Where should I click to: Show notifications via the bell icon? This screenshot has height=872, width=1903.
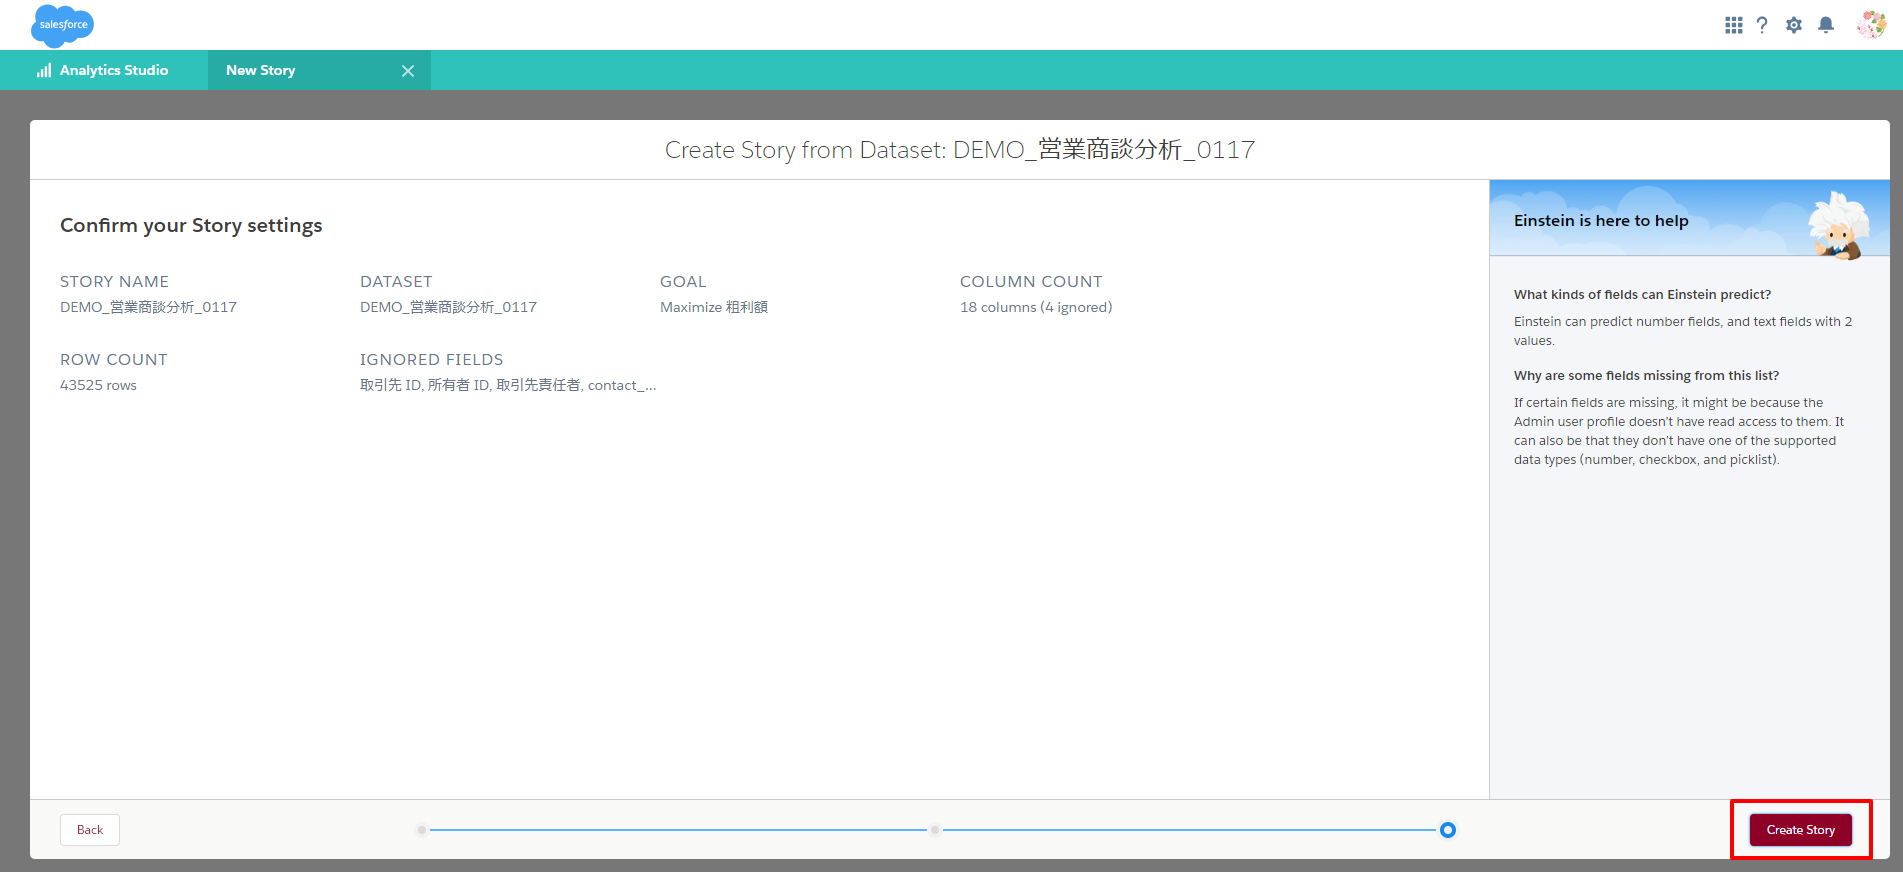[1826, 25]
